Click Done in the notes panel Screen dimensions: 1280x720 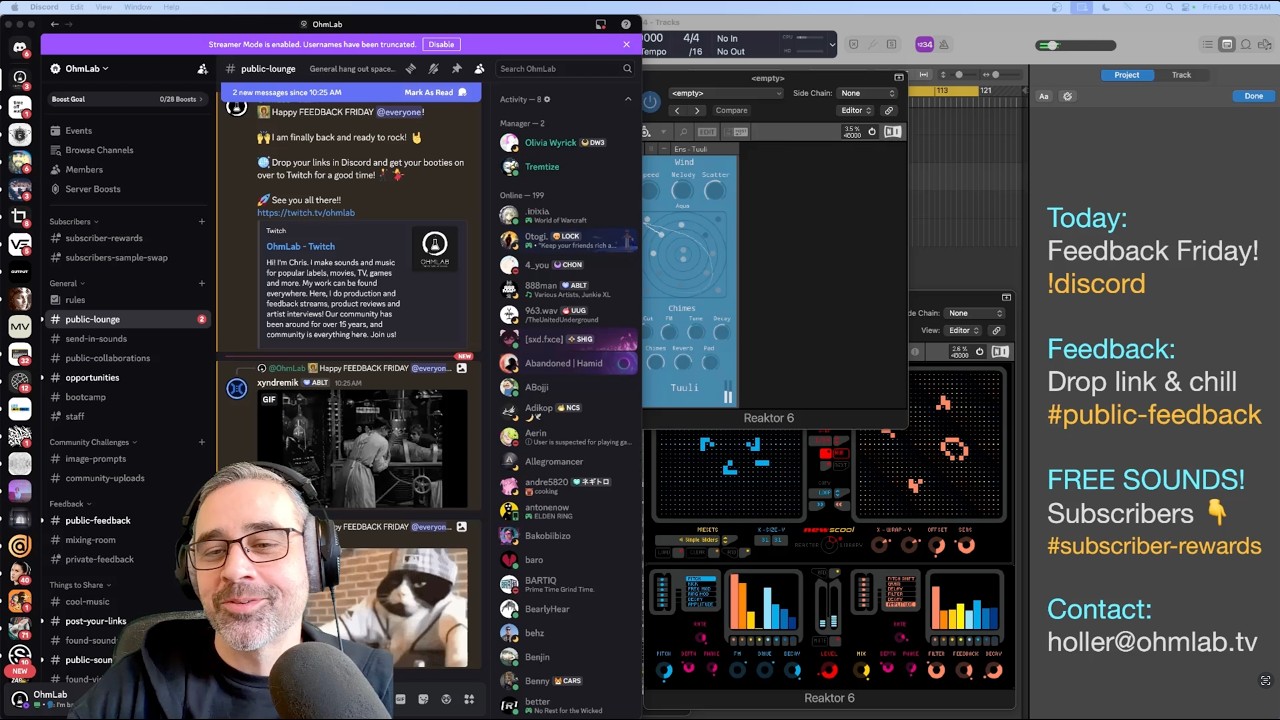click(1253, 97)
